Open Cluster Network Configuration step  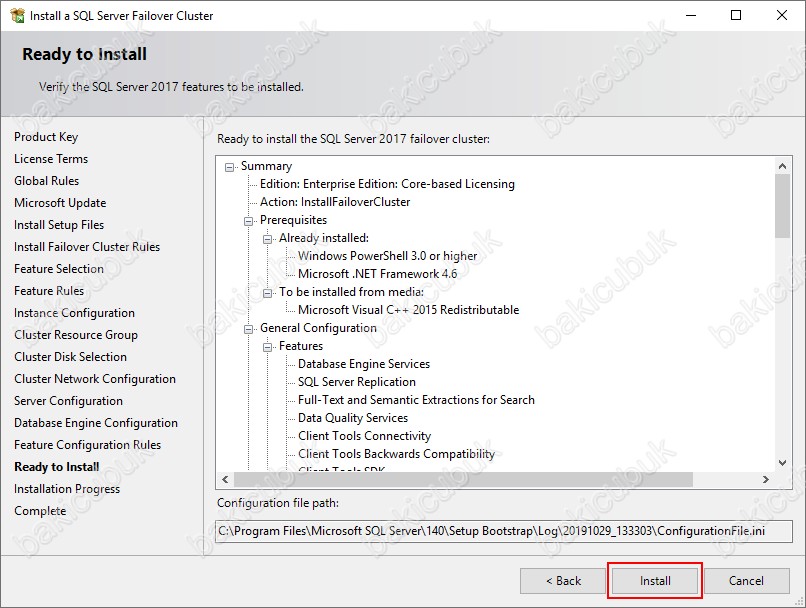(x=95, y=379)
